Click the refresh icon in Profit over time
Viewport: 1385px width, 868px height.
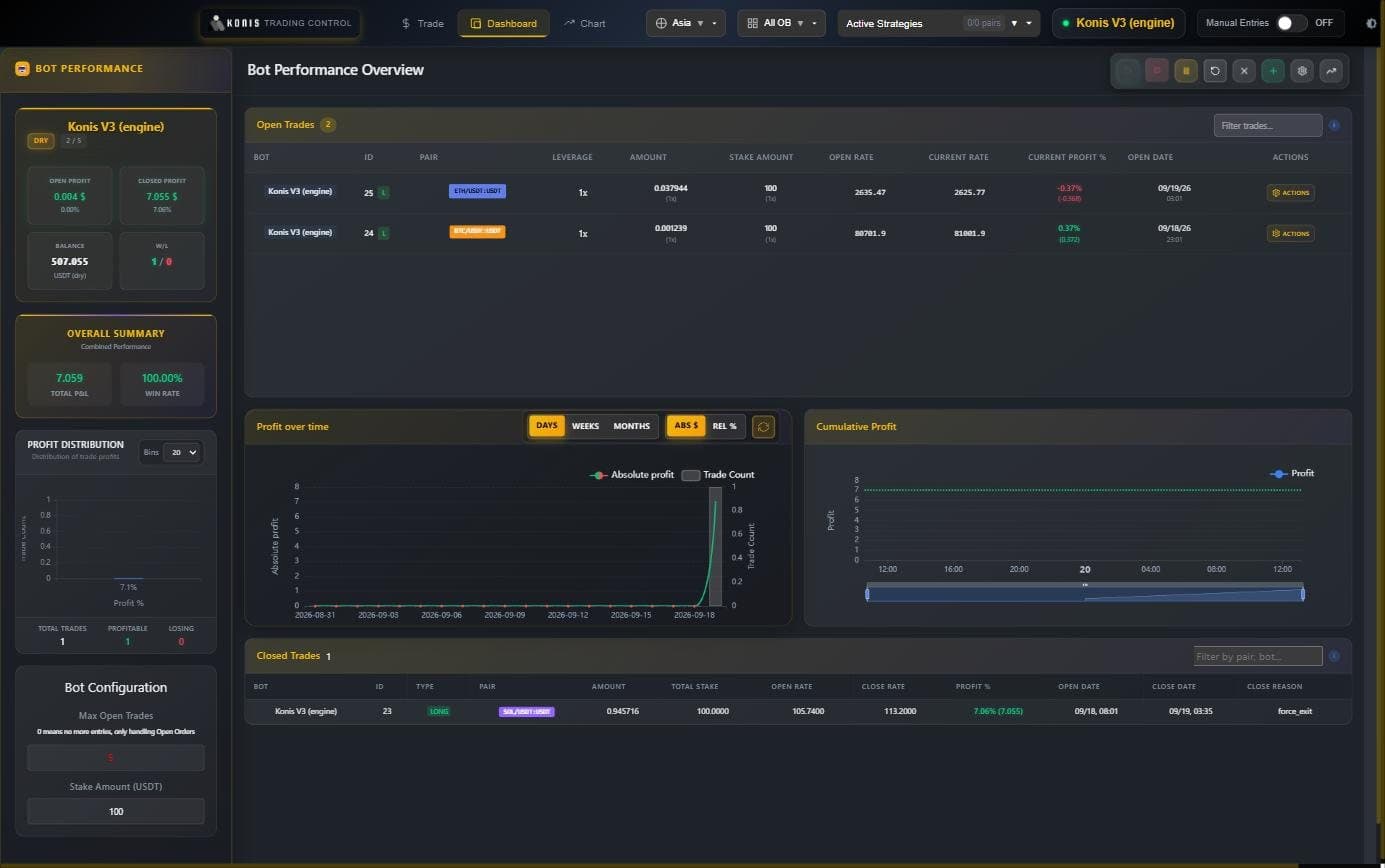tap(763, 426)
